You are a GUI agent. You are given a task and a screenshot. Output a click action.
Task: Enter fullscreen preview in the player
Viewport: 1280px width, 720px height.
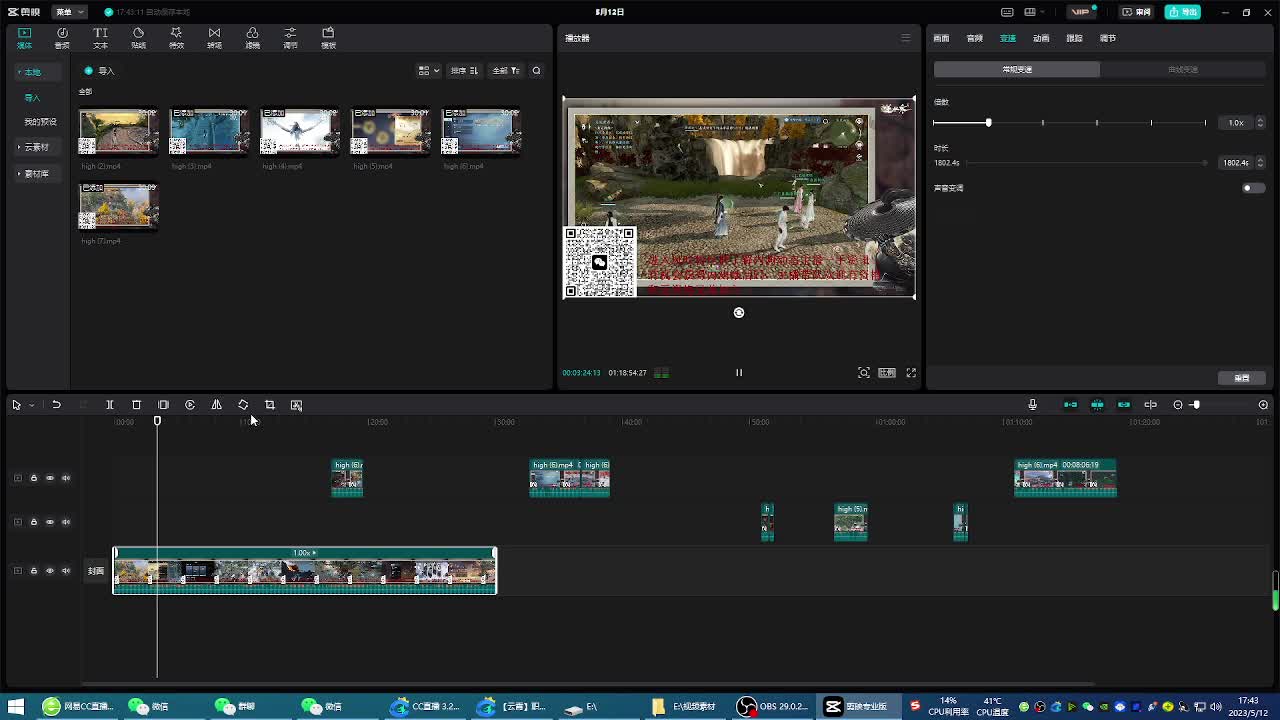coord(911,373)
